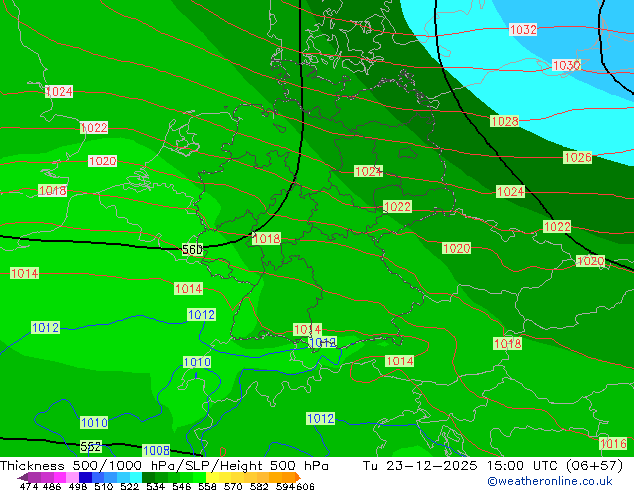
Task: Click the 1032 isobar label
Action: pyautogui.click(x=523, y=30)
